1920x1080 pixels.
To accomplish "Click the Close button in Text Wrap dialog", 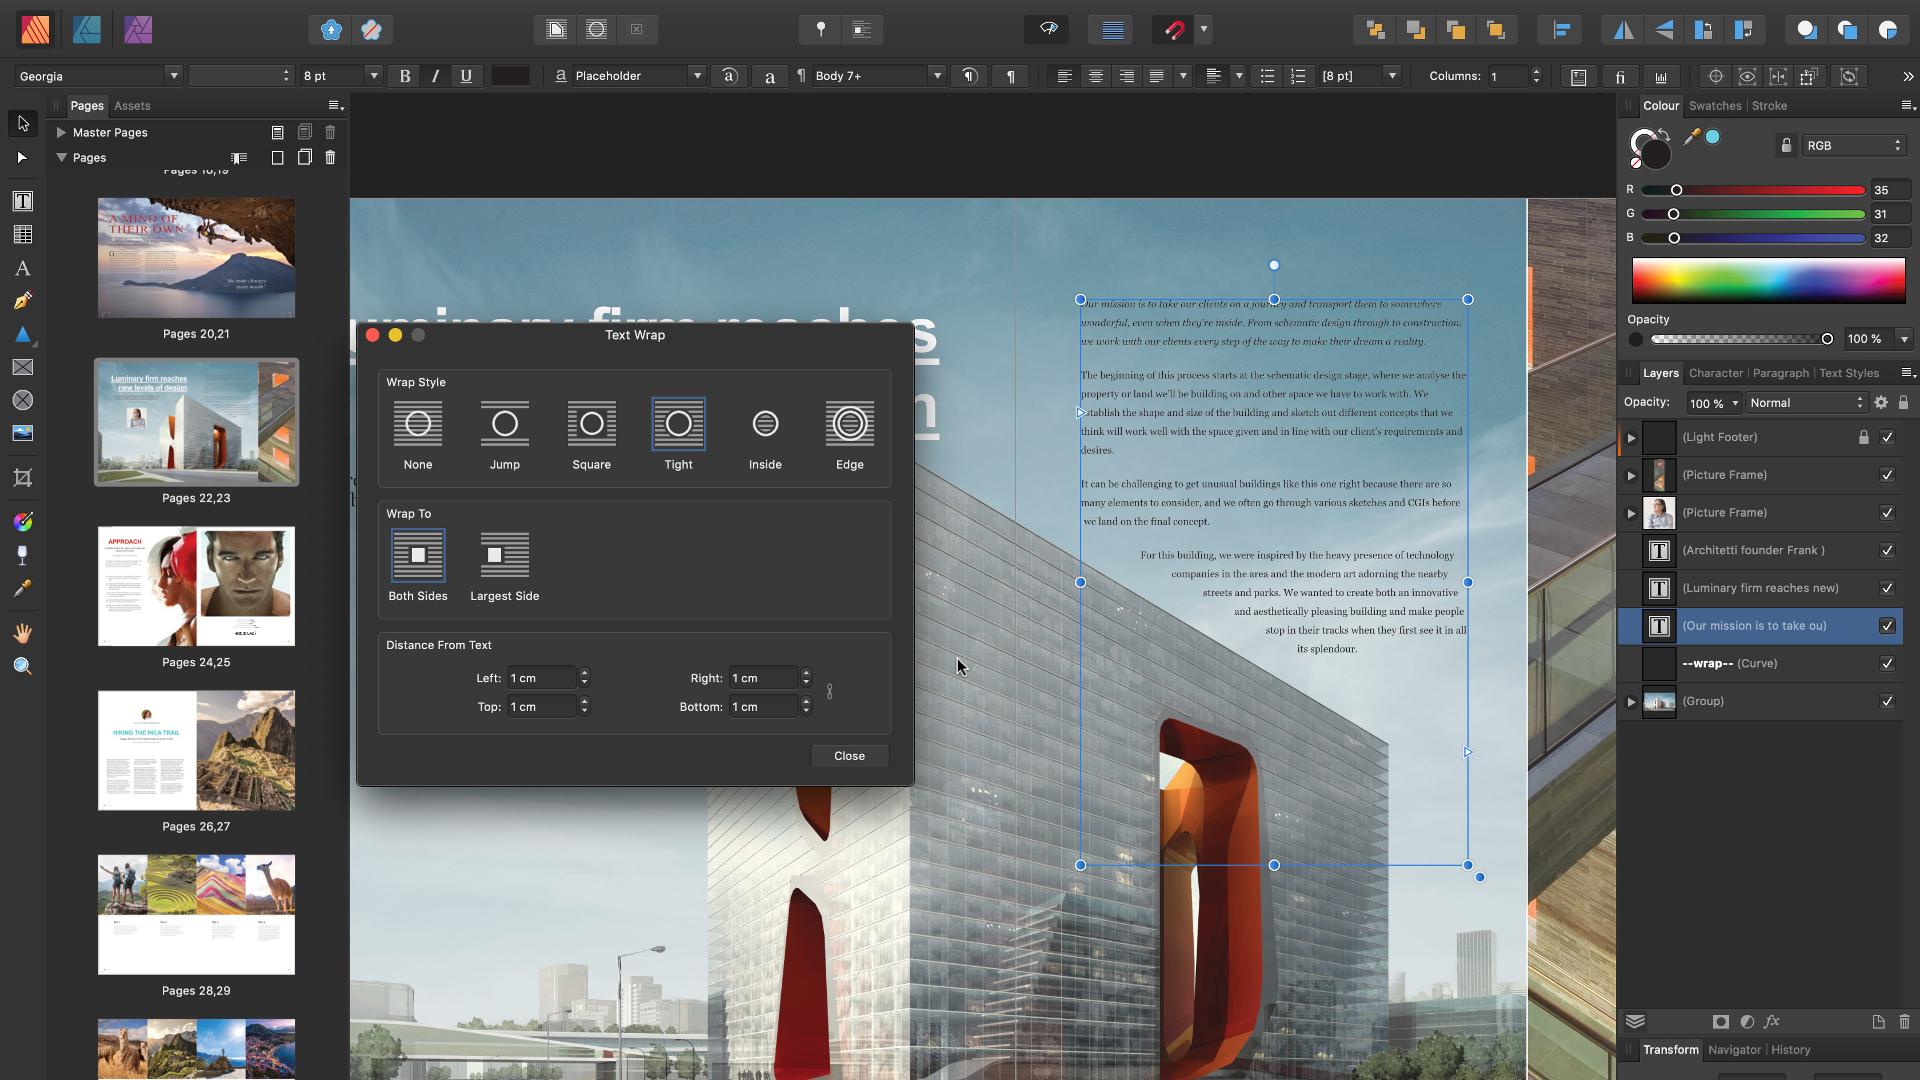I will coord(849,754).
